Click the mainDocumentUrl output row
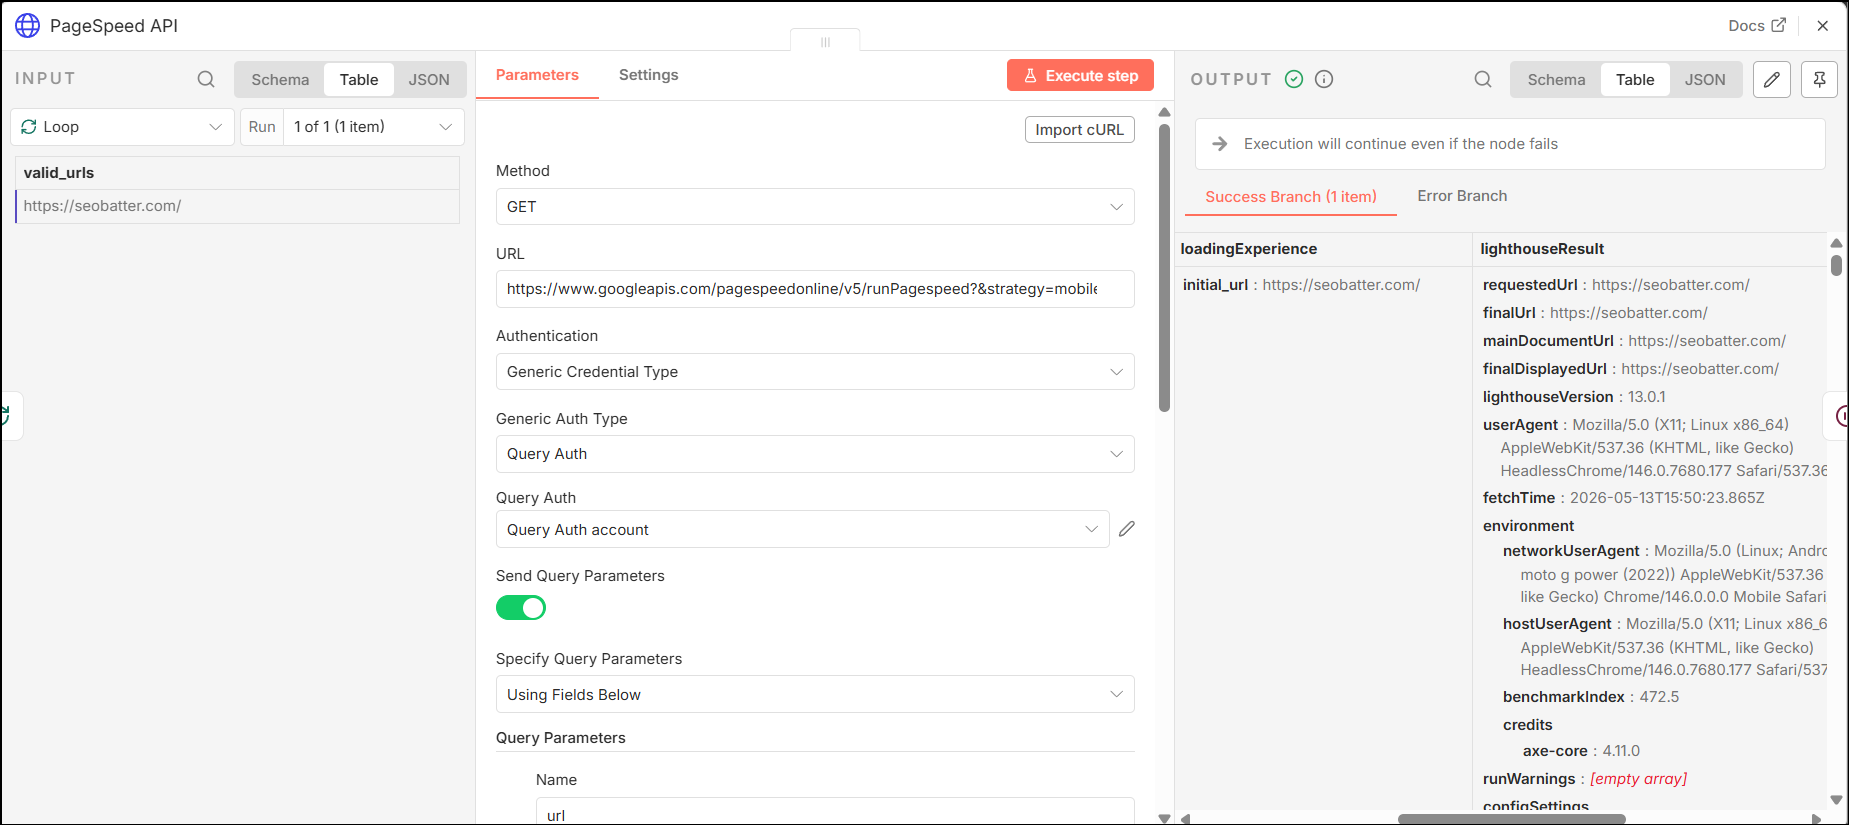This screenshot has width=1849, height=825. [x=1634, y=341]
